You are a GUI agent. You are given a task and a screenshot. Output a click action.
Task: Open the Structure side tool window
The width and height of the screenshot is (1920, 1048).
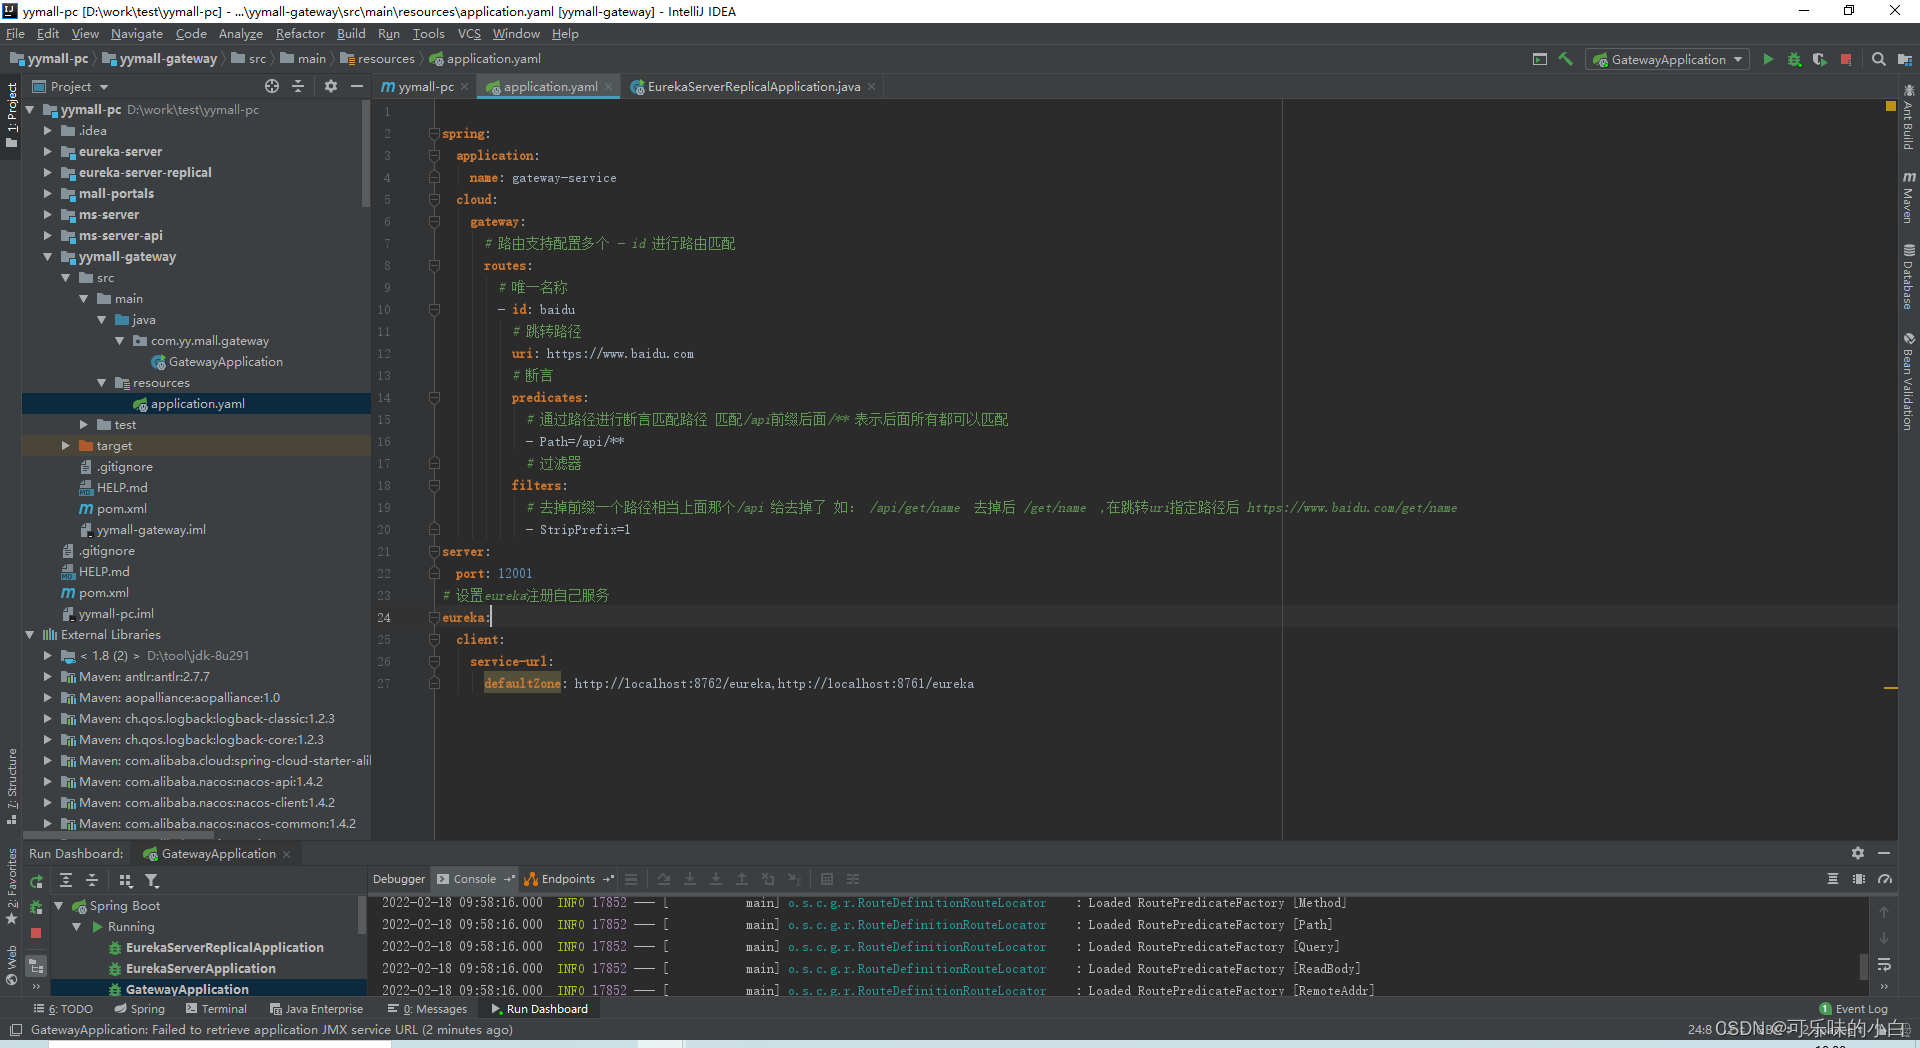coord(12,787)
